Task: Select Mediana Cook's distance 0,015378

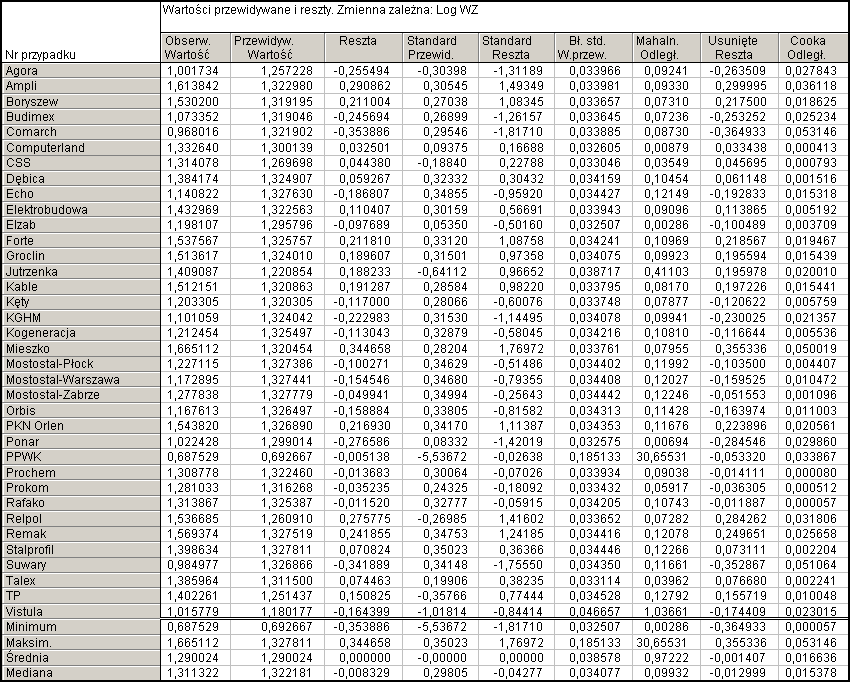Action: tap(810, 673)
